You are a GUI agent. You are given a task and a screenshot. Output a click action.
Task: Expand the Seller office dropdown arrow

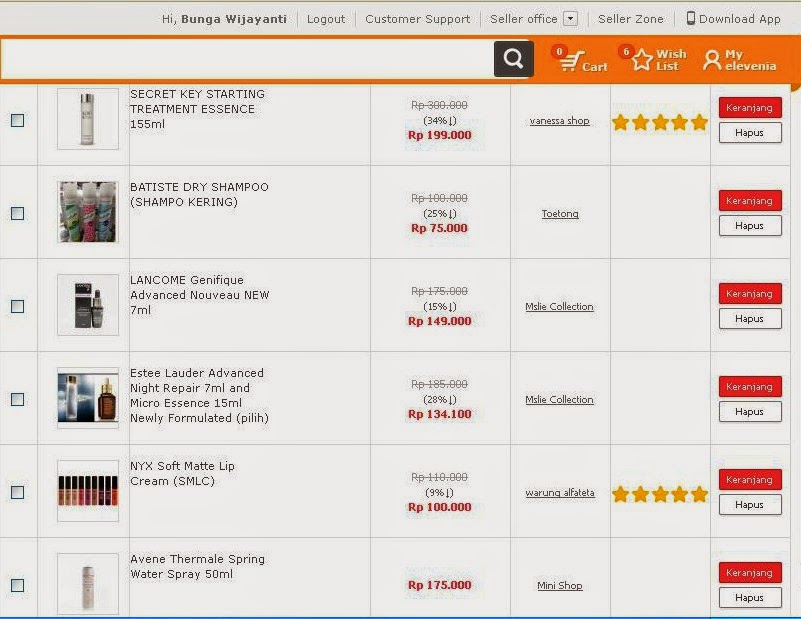(x=570, y=19)
